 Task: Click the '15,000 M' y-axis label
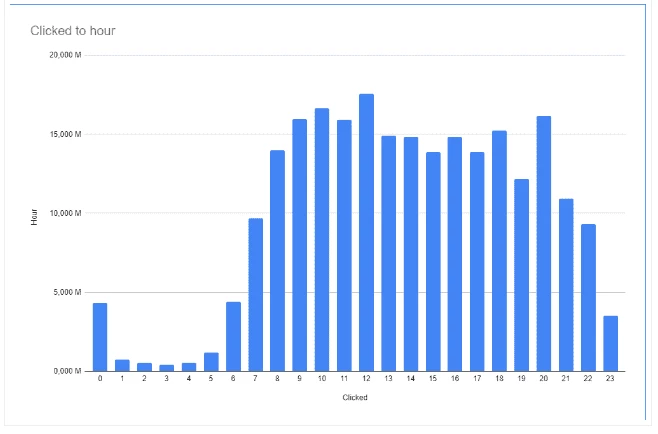pos(65,134)
